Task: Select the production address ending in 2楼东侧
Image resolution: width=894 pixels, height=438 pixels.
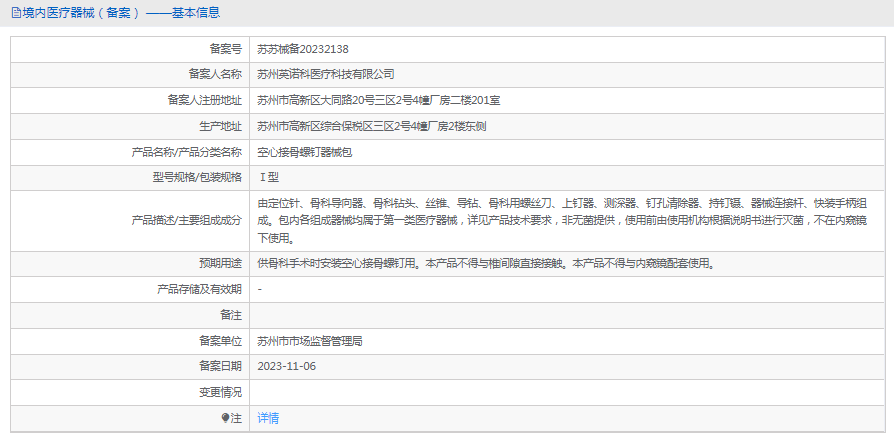Action: [x=372, y=126]
